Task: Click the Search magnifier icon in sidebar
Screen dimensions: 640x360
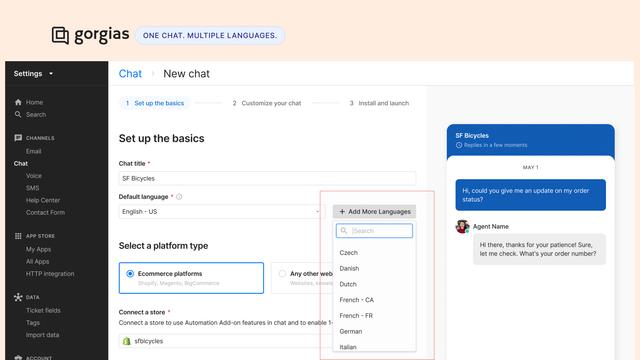Action: [x=18, y=114]
